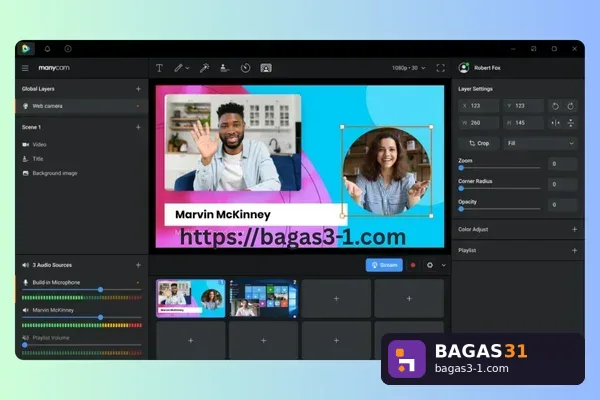Select the Draw pencil tool
This screenshot has height=400, width=600.
pyautogui.click(x=178, y=68)
